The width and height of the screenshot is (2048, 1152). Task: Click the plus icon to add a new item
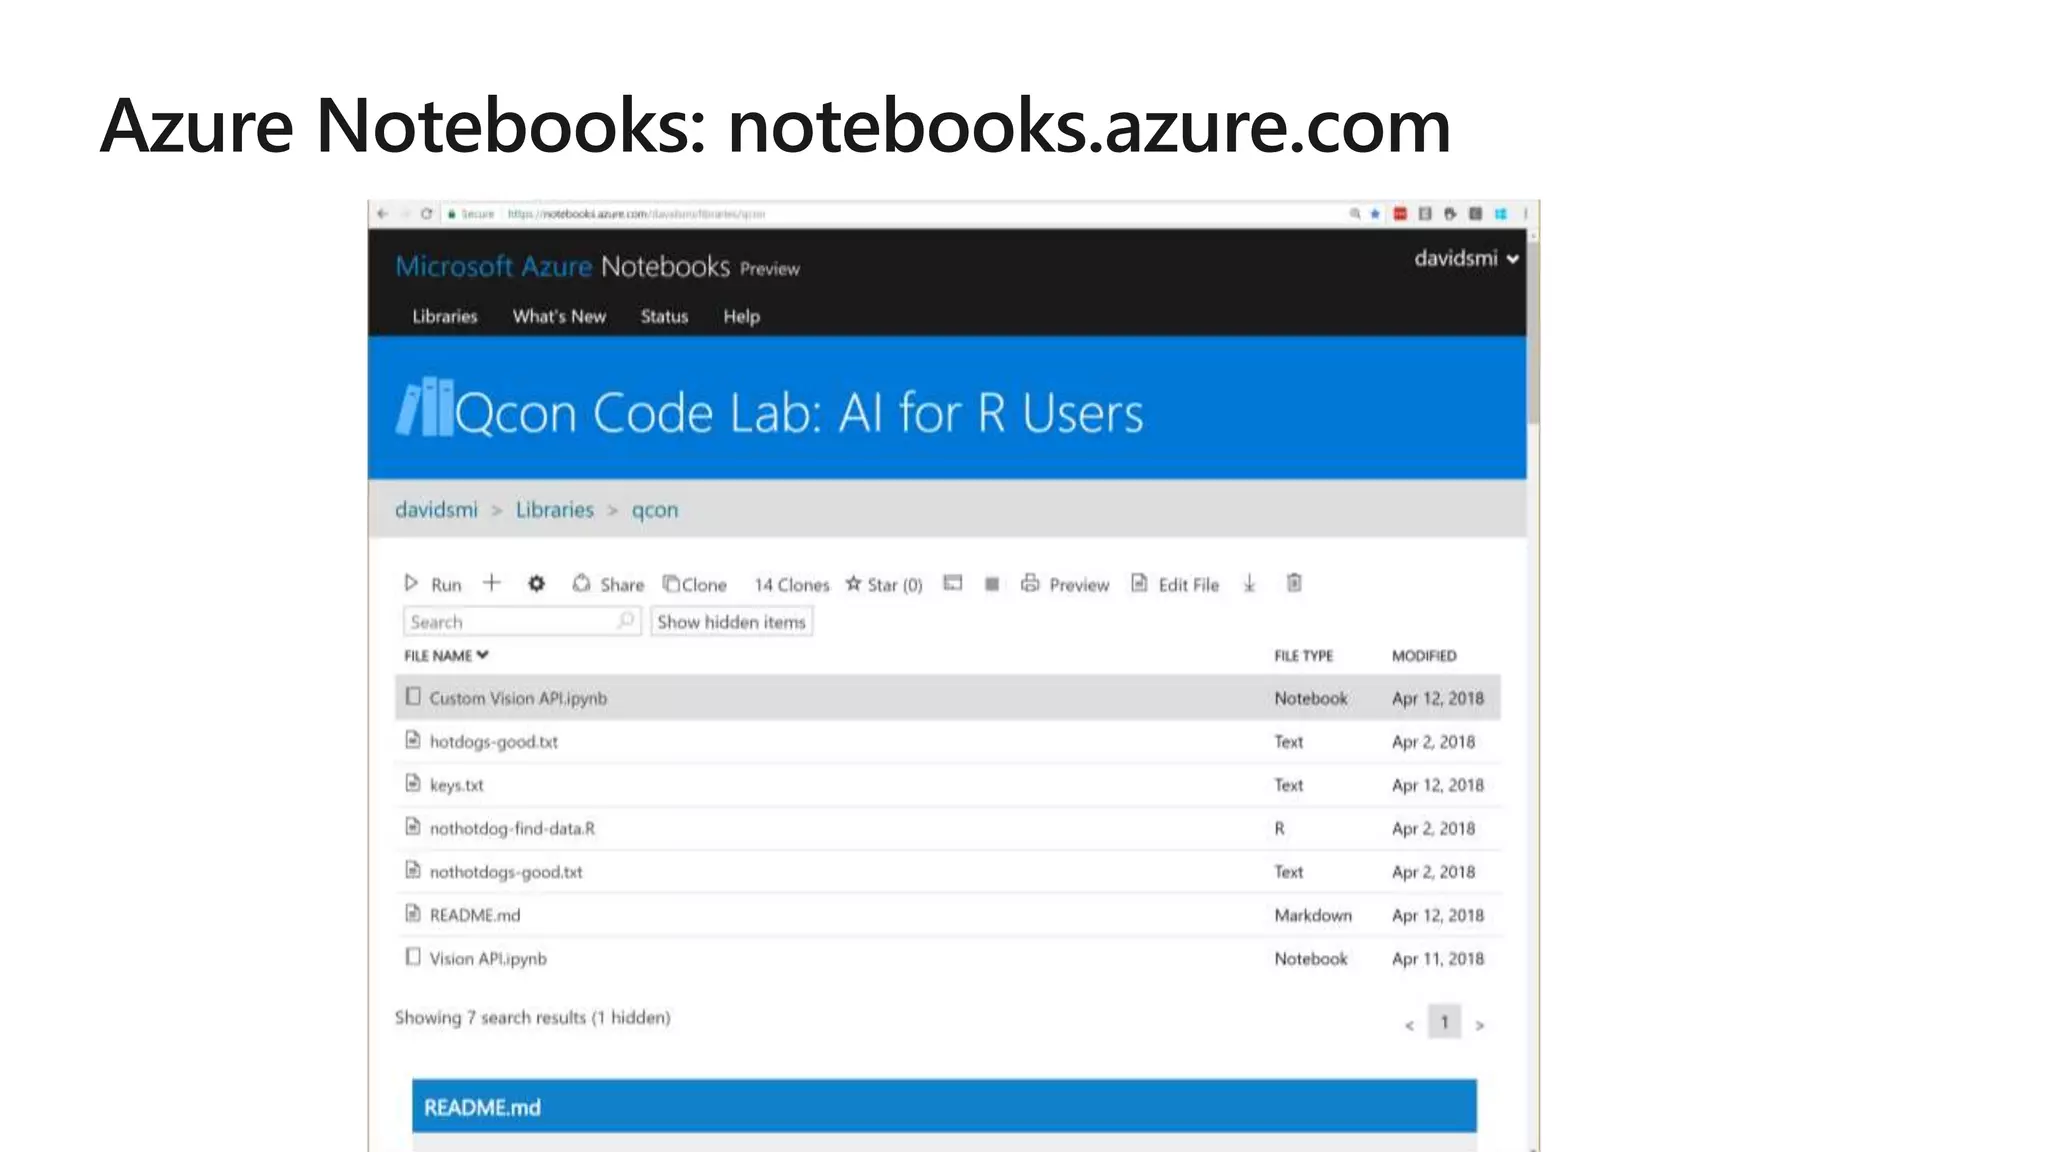pyautogui.click(x=491, y=583)
